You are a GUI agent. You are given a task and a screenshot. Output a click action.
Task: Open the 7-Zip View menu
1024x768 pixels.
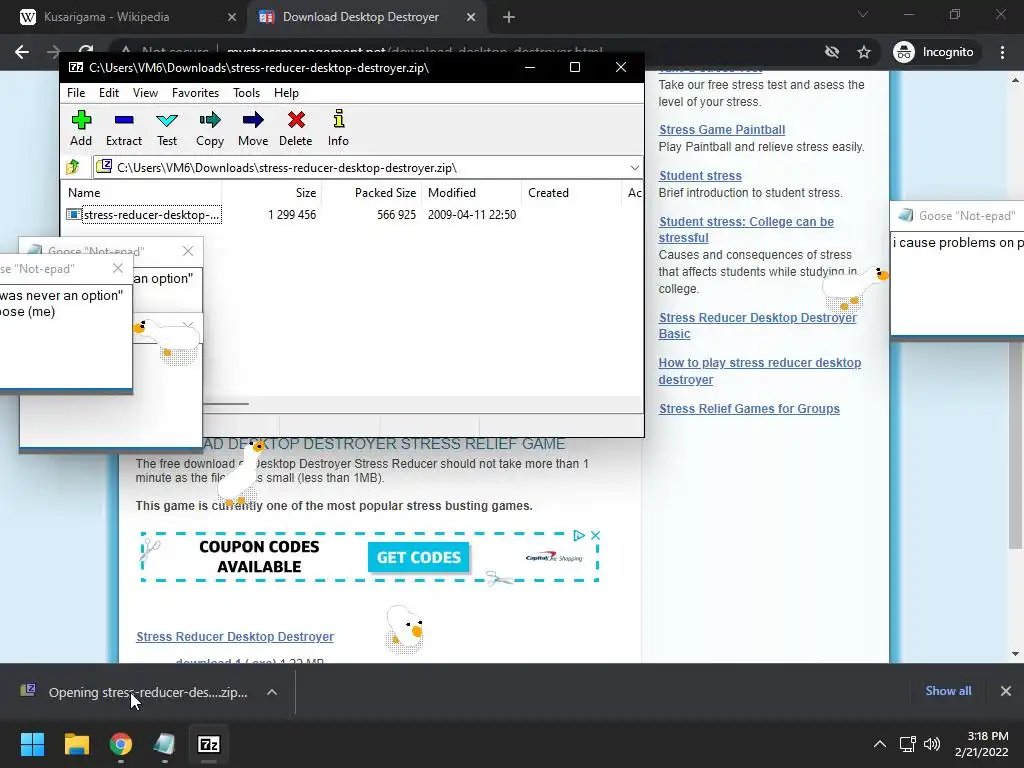pos(145,93)
